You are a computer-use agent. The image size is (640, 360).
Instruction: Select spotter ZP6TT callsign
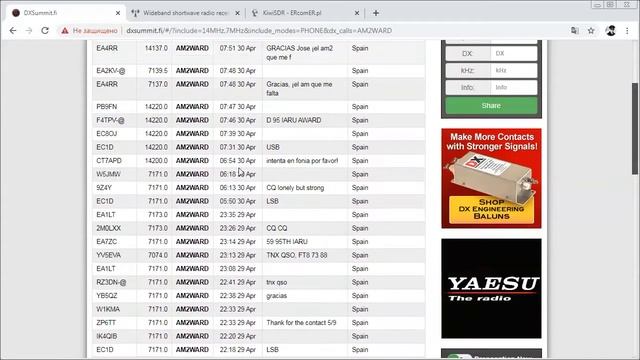pos(106,322)
